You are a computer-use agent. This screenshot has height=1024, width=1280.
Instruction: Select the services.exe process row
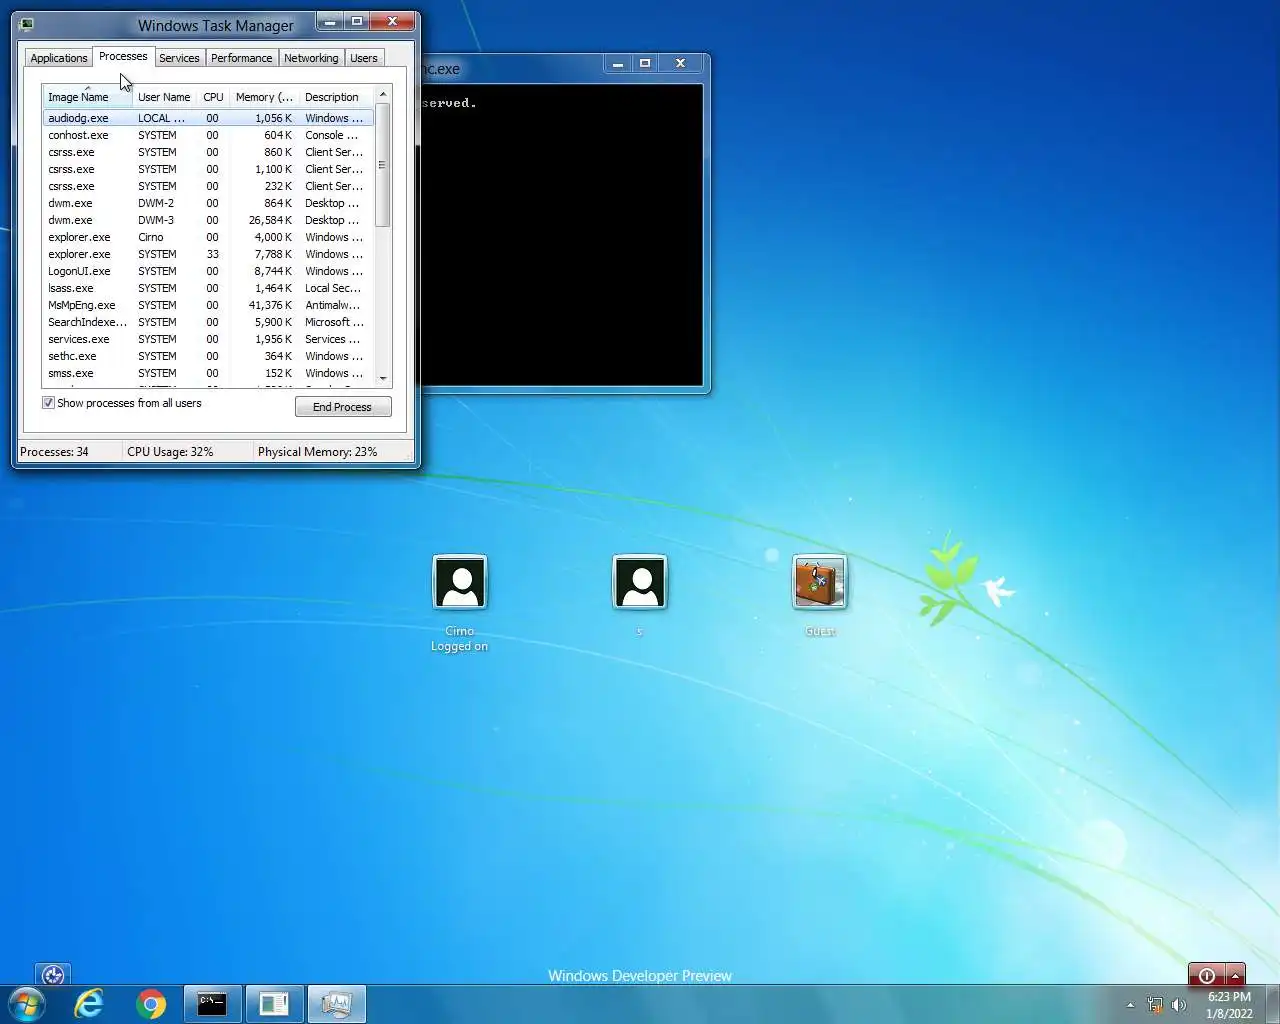click(x=208, y=339)
